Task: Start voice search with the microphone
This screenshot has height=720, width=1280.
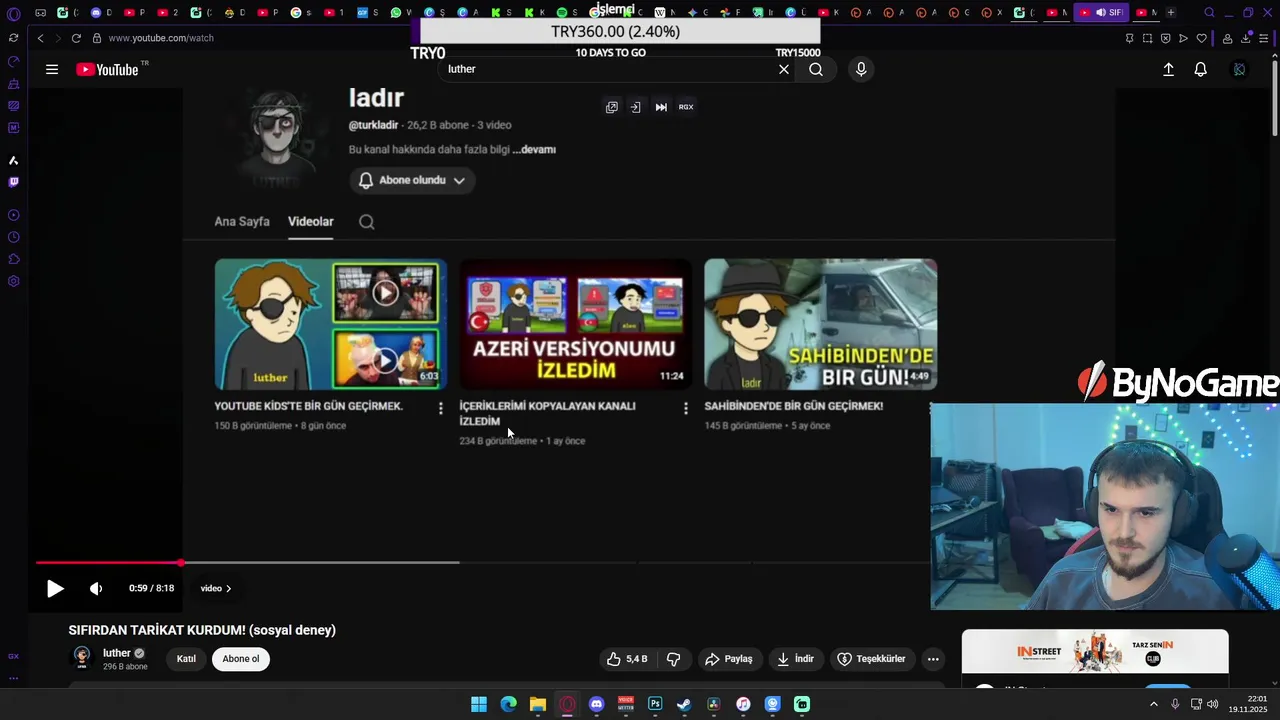Action: [861, 69]
